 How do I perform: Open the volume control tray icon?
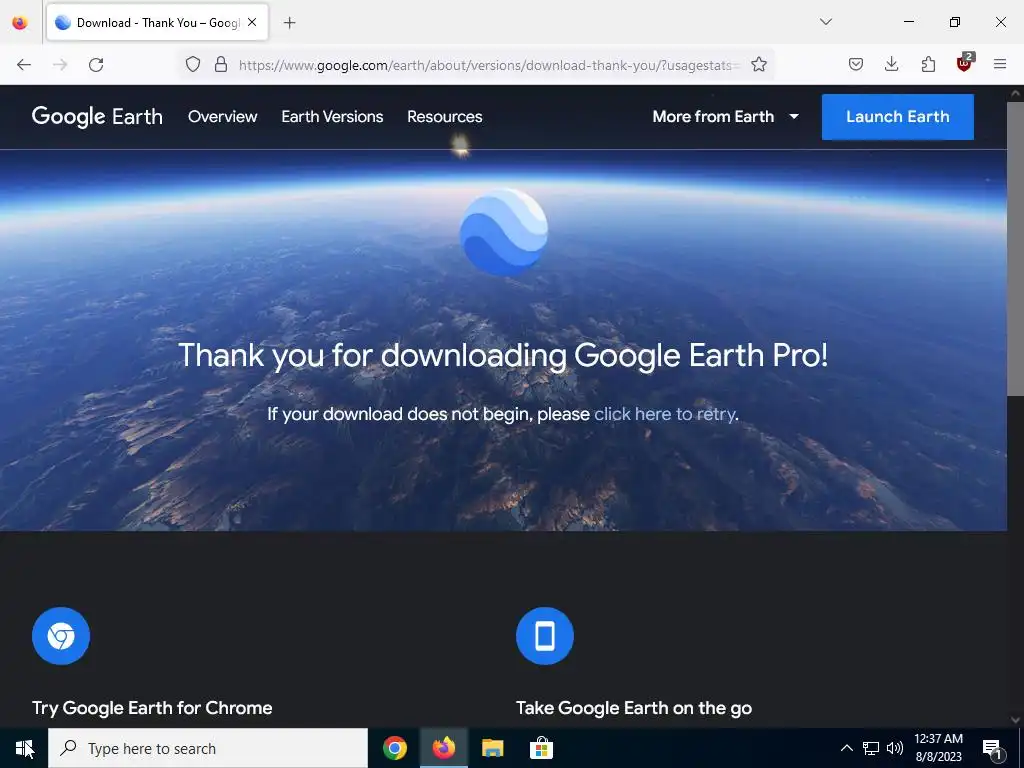[895, 748]
